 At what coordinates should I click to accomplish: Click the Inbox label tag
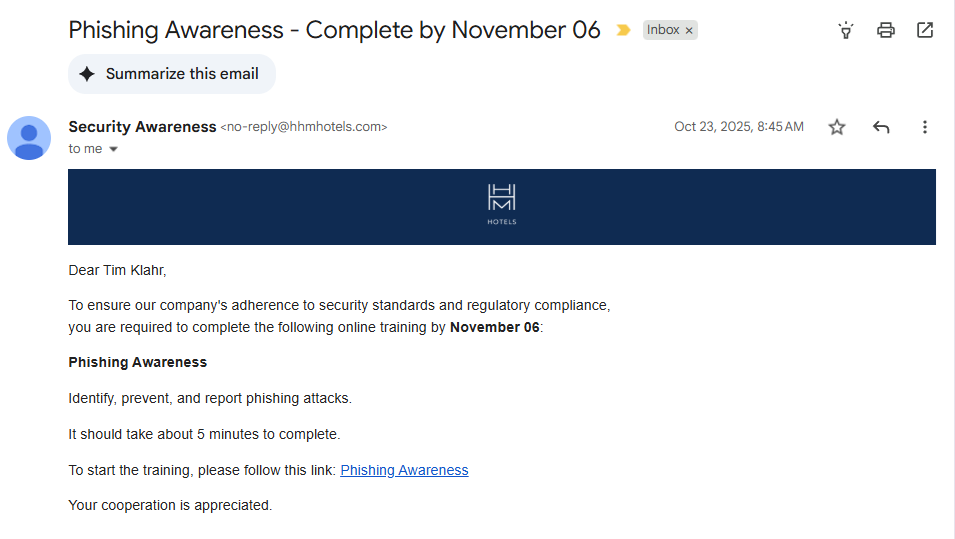[662, 30]
